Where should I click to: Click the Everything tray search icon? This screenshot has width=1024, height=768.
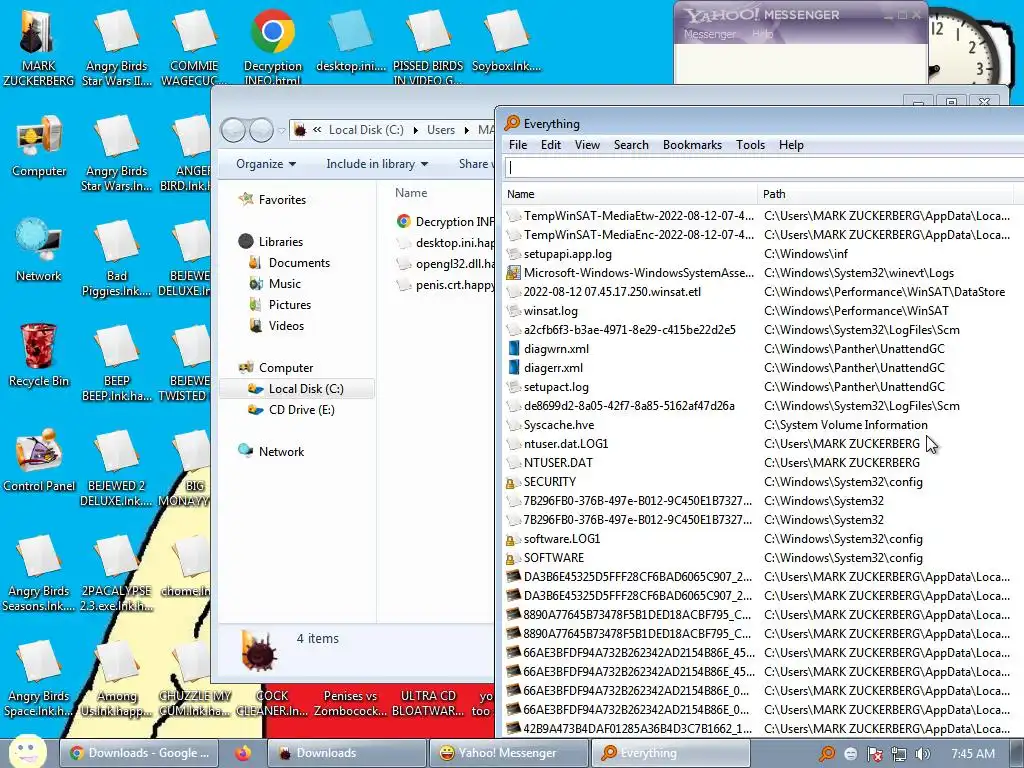click(x=827, y=754)
